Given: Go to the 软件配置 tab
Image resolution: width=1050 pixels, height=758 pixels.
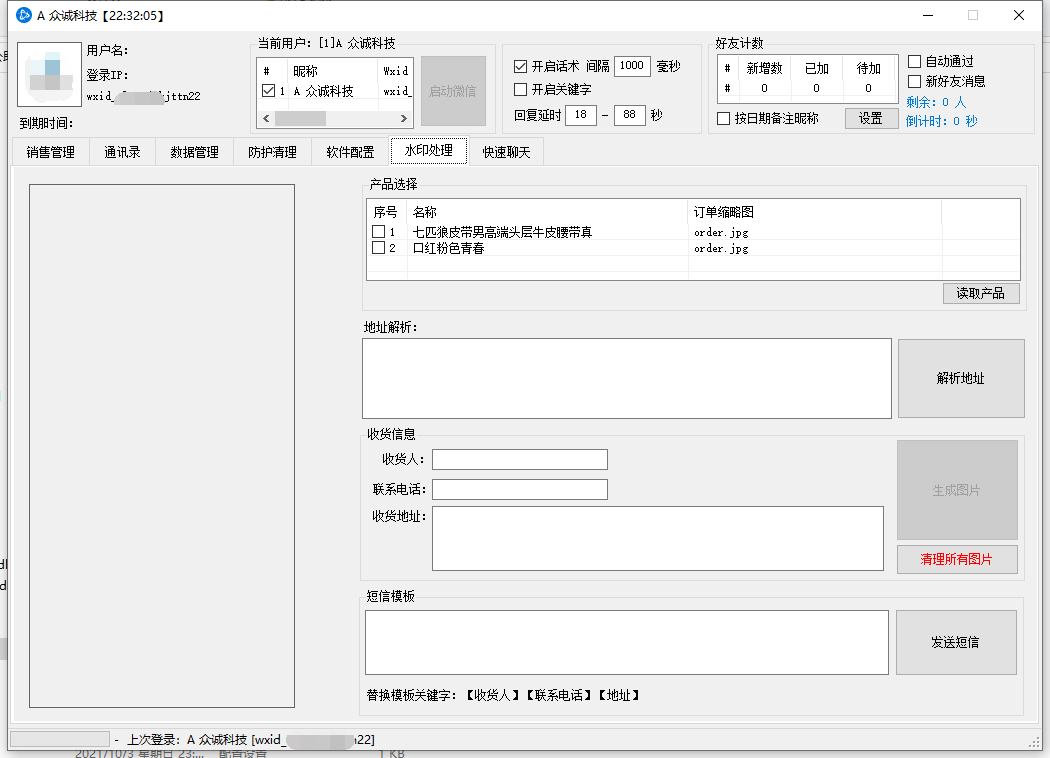Looking at the screenshot, I should 350,152.
